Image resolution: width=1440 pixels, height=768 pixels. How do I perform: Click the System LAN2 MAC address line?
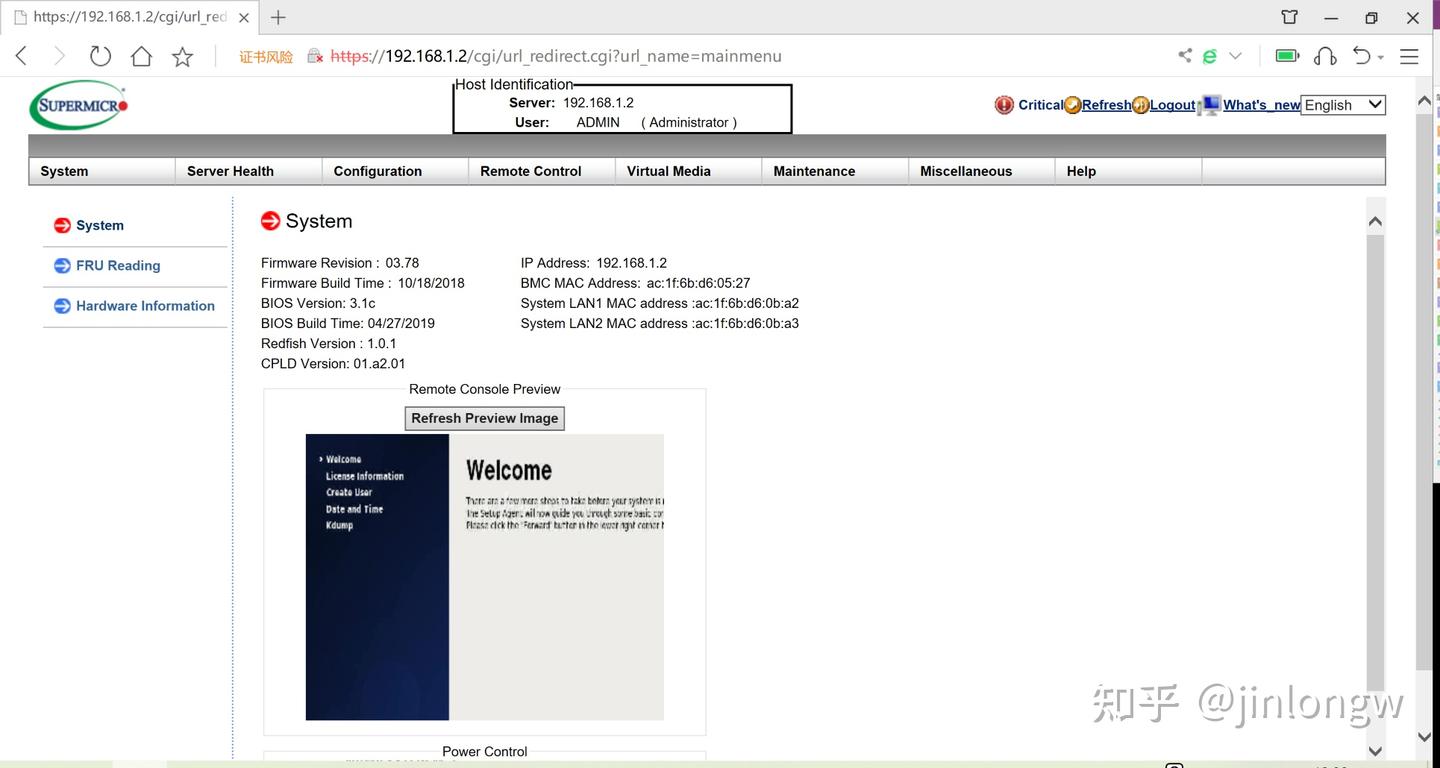pos(660,323)
